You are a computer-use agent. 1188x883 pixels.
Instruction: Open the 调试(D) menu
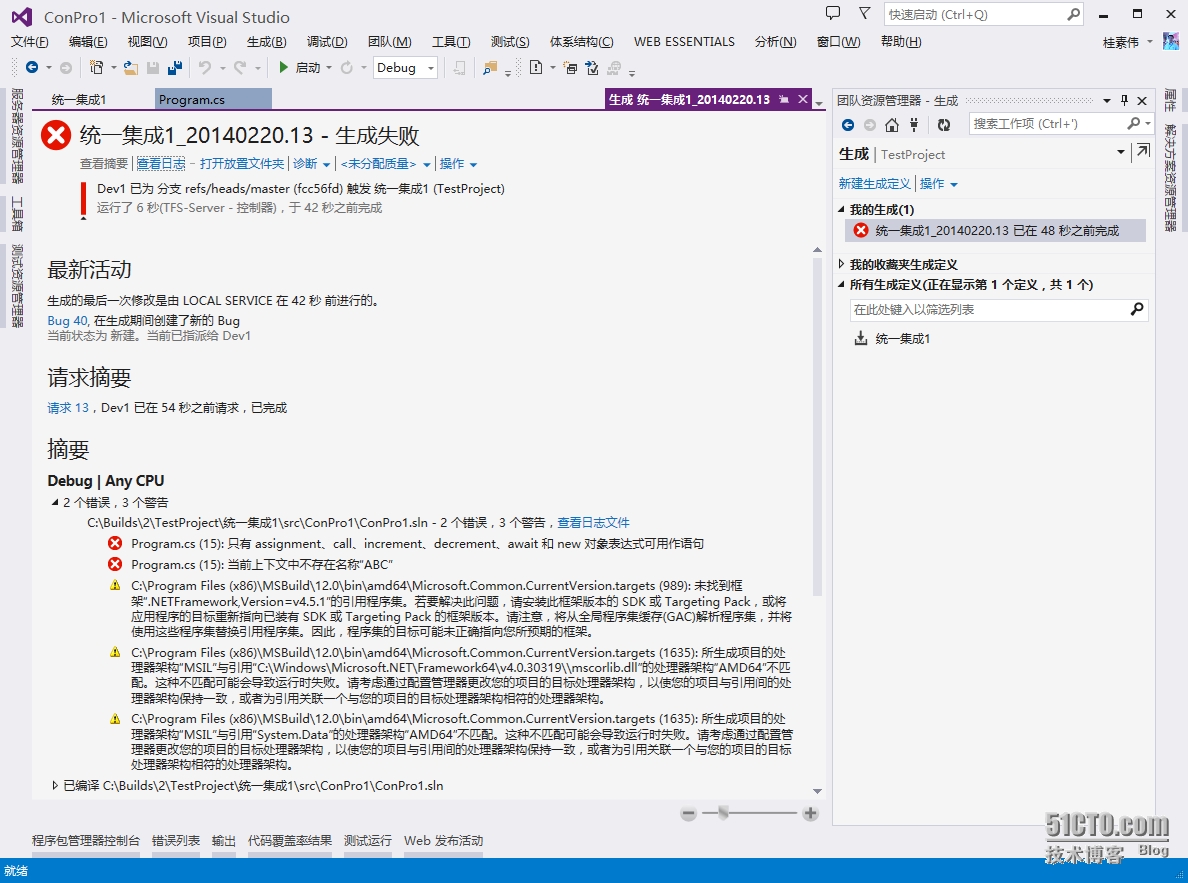[x=327, y=42]
